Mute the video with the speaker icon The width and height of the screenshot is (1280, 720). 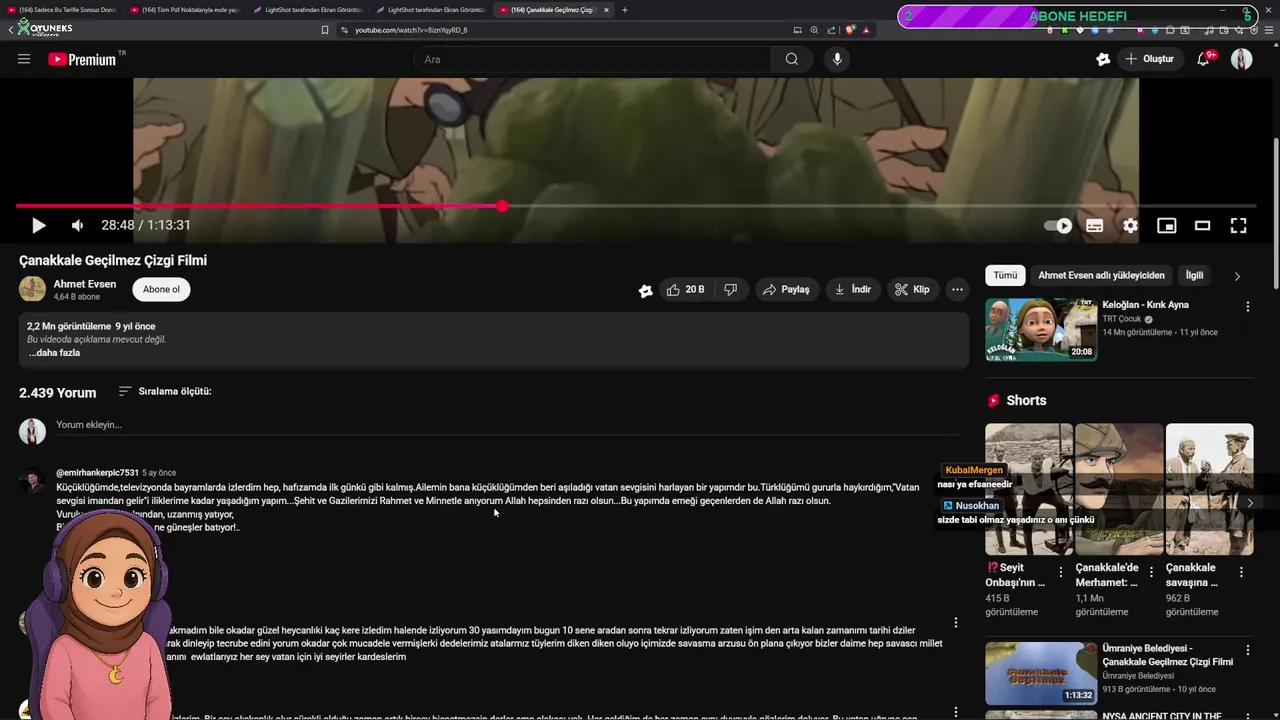(x=77, y=225)
